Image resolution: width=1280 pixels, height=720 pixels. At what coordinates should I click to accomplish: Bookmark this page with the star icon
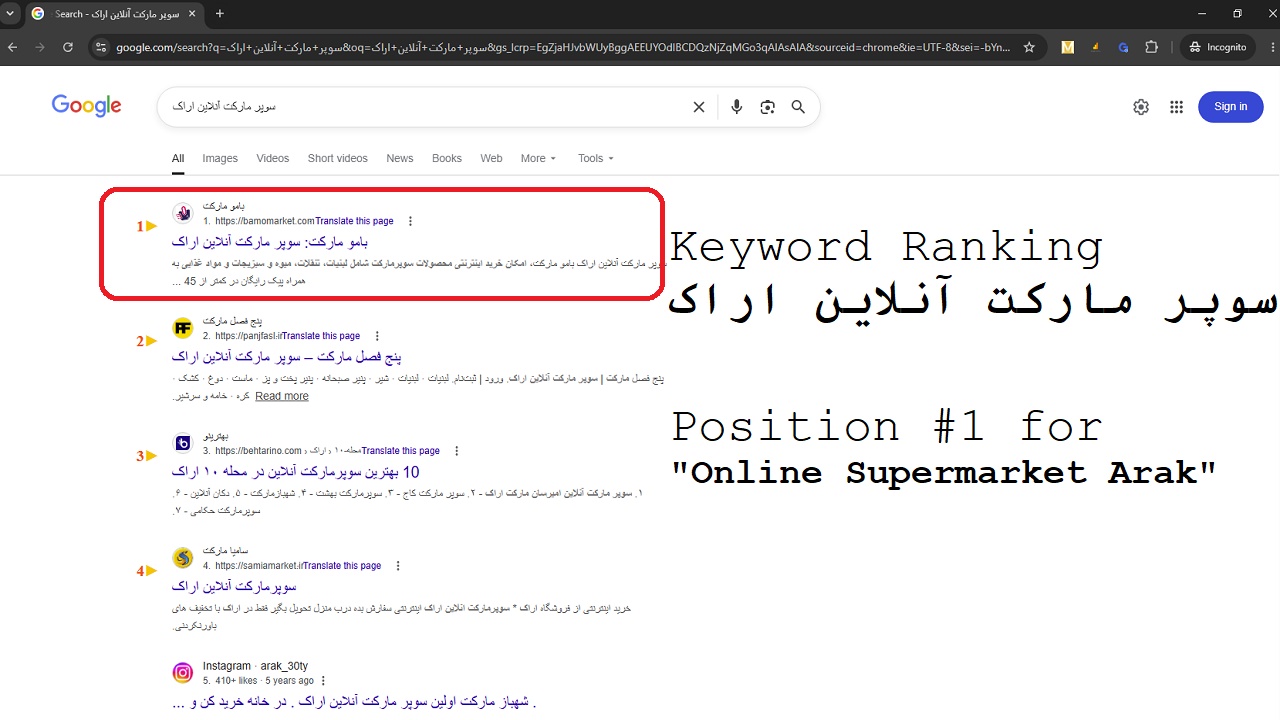(x=1029, y=47)
